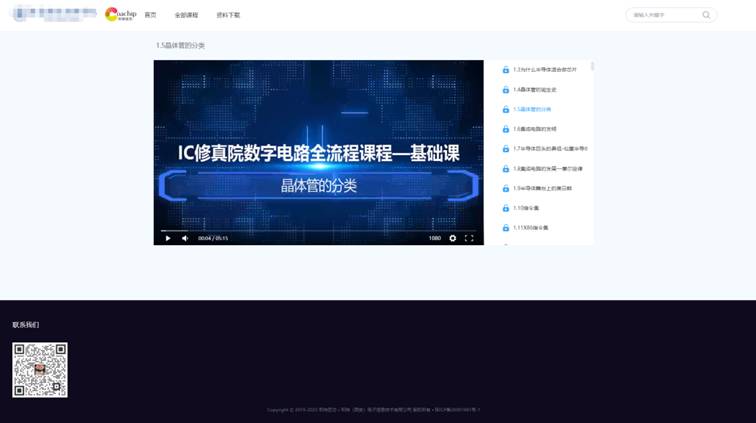Go to 首页 in navigation bar
The height and width of the screenshot is (423, 756).
tap(150, 15)
